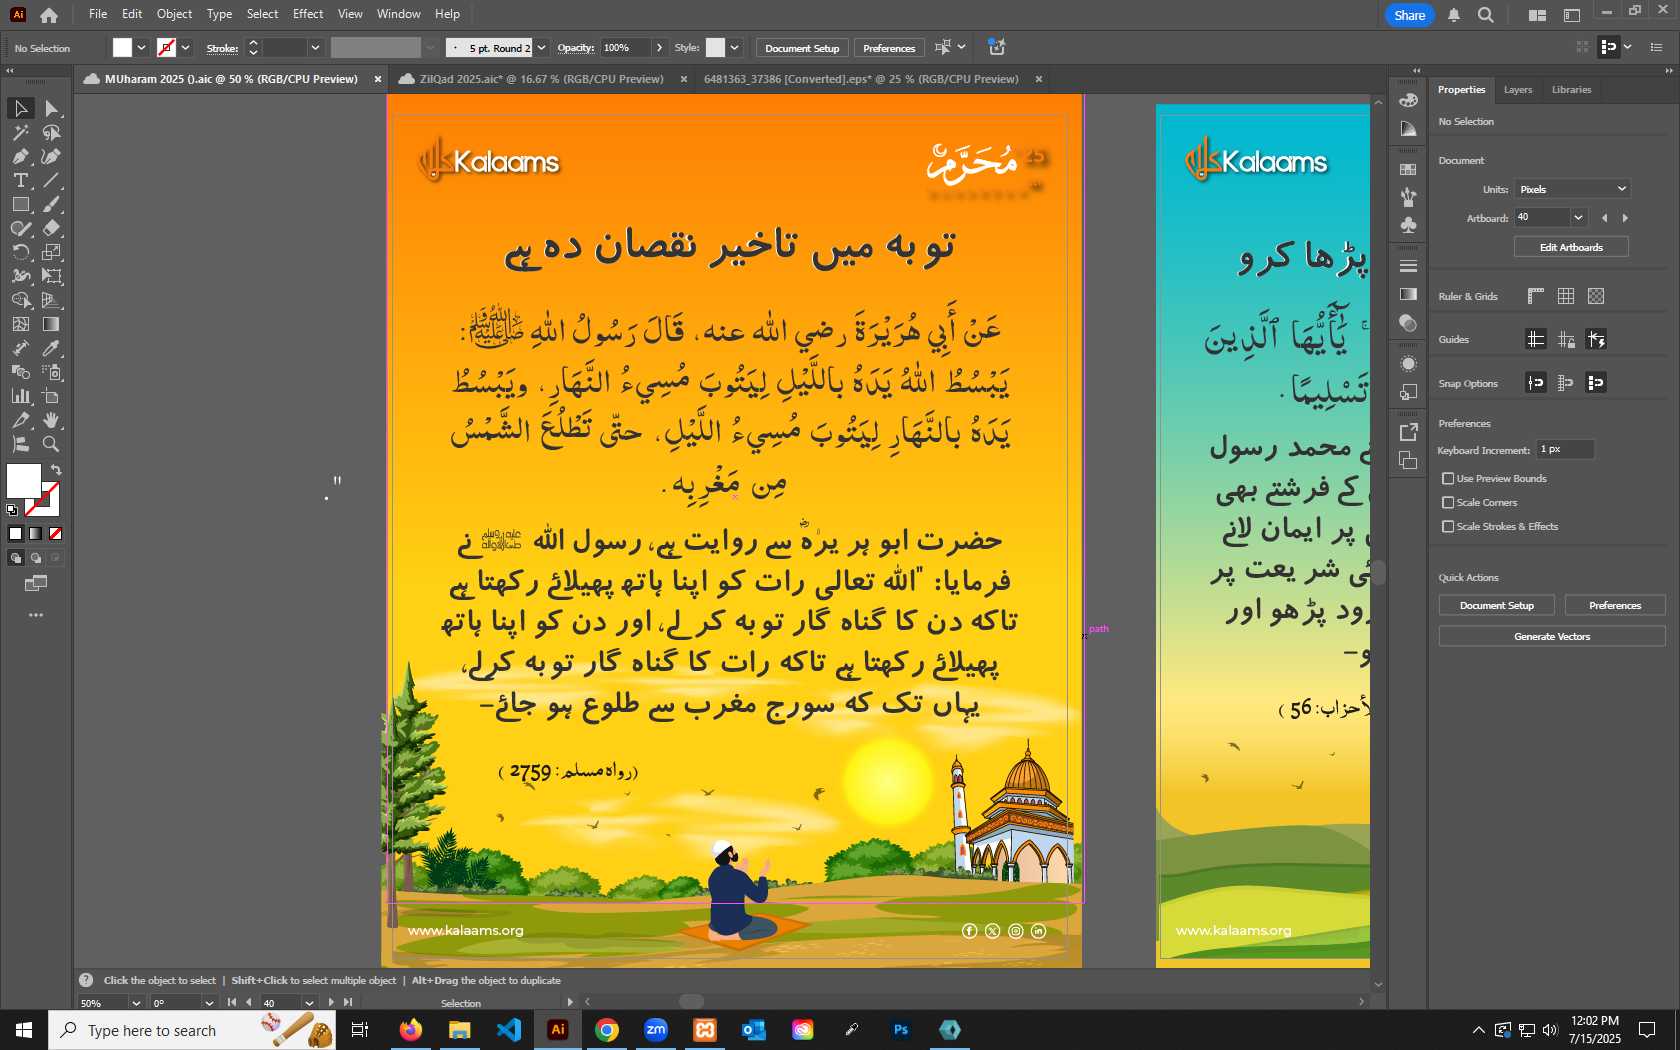Click the control bar fill color swatch
The image size is (1680, 1050).
(x=122, y=48)
